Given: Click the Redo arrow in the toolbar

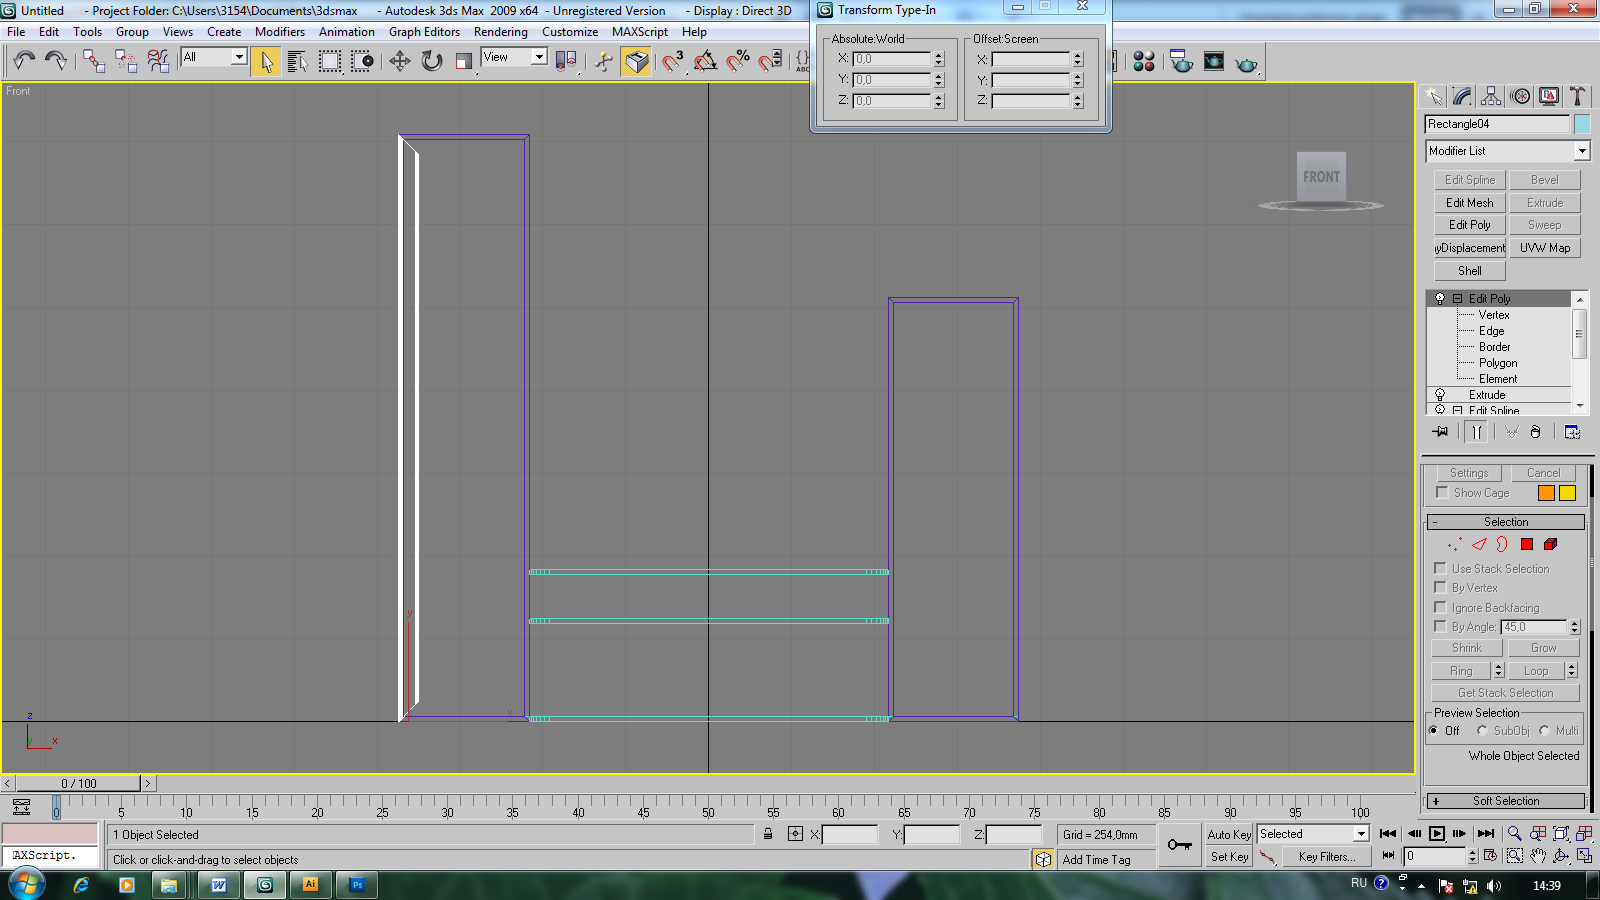Looking at the screenshot, I should [56, 61].
